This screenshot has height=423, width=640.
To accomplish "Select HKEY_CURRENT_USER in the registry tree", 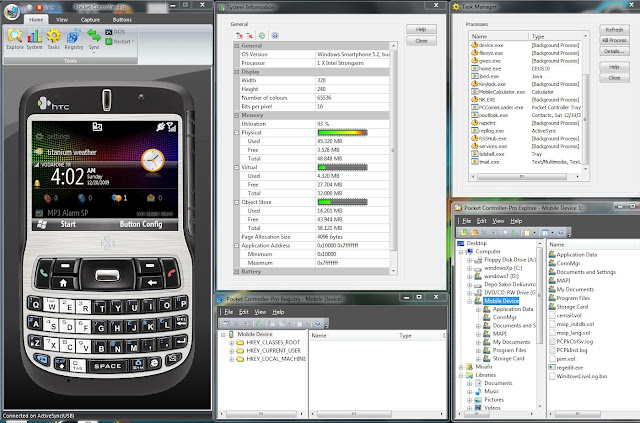I will 273,351.
